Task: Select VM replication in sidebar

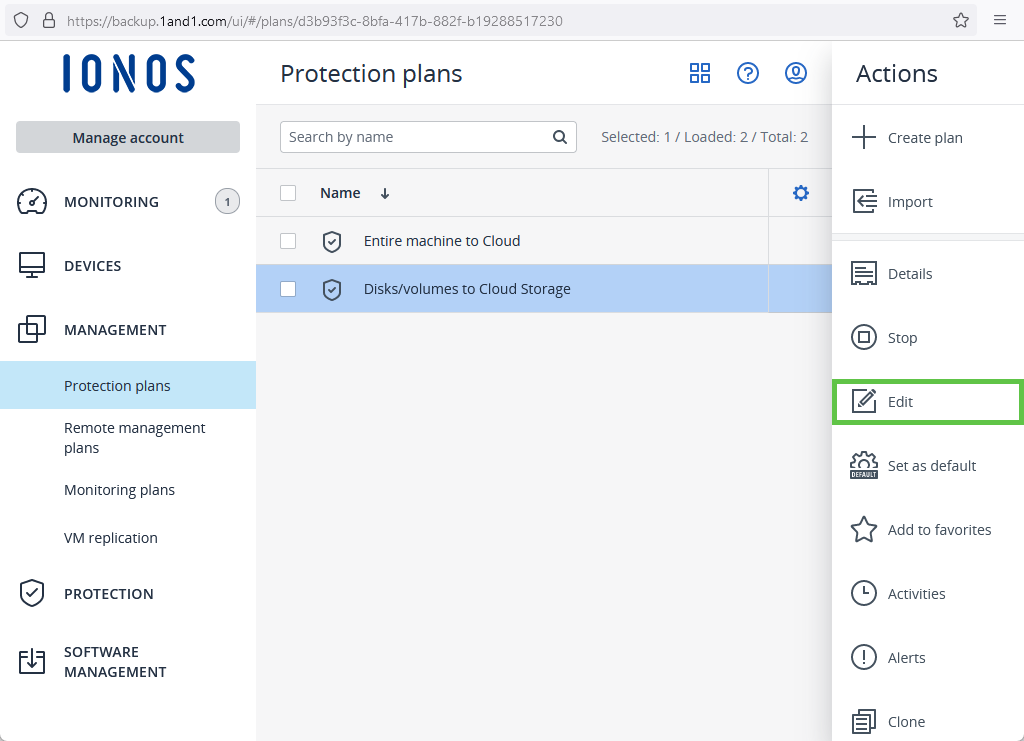Action: (x=111, y=538)
